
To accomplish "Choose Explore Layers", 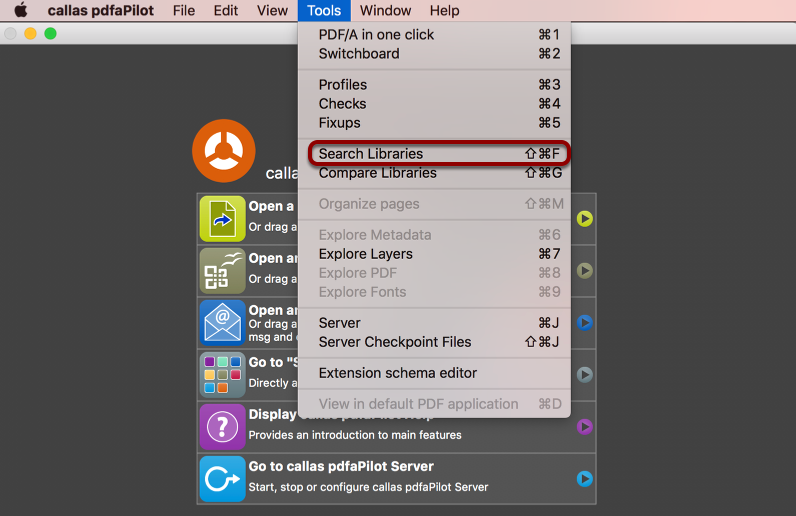I will coord(435,254).
